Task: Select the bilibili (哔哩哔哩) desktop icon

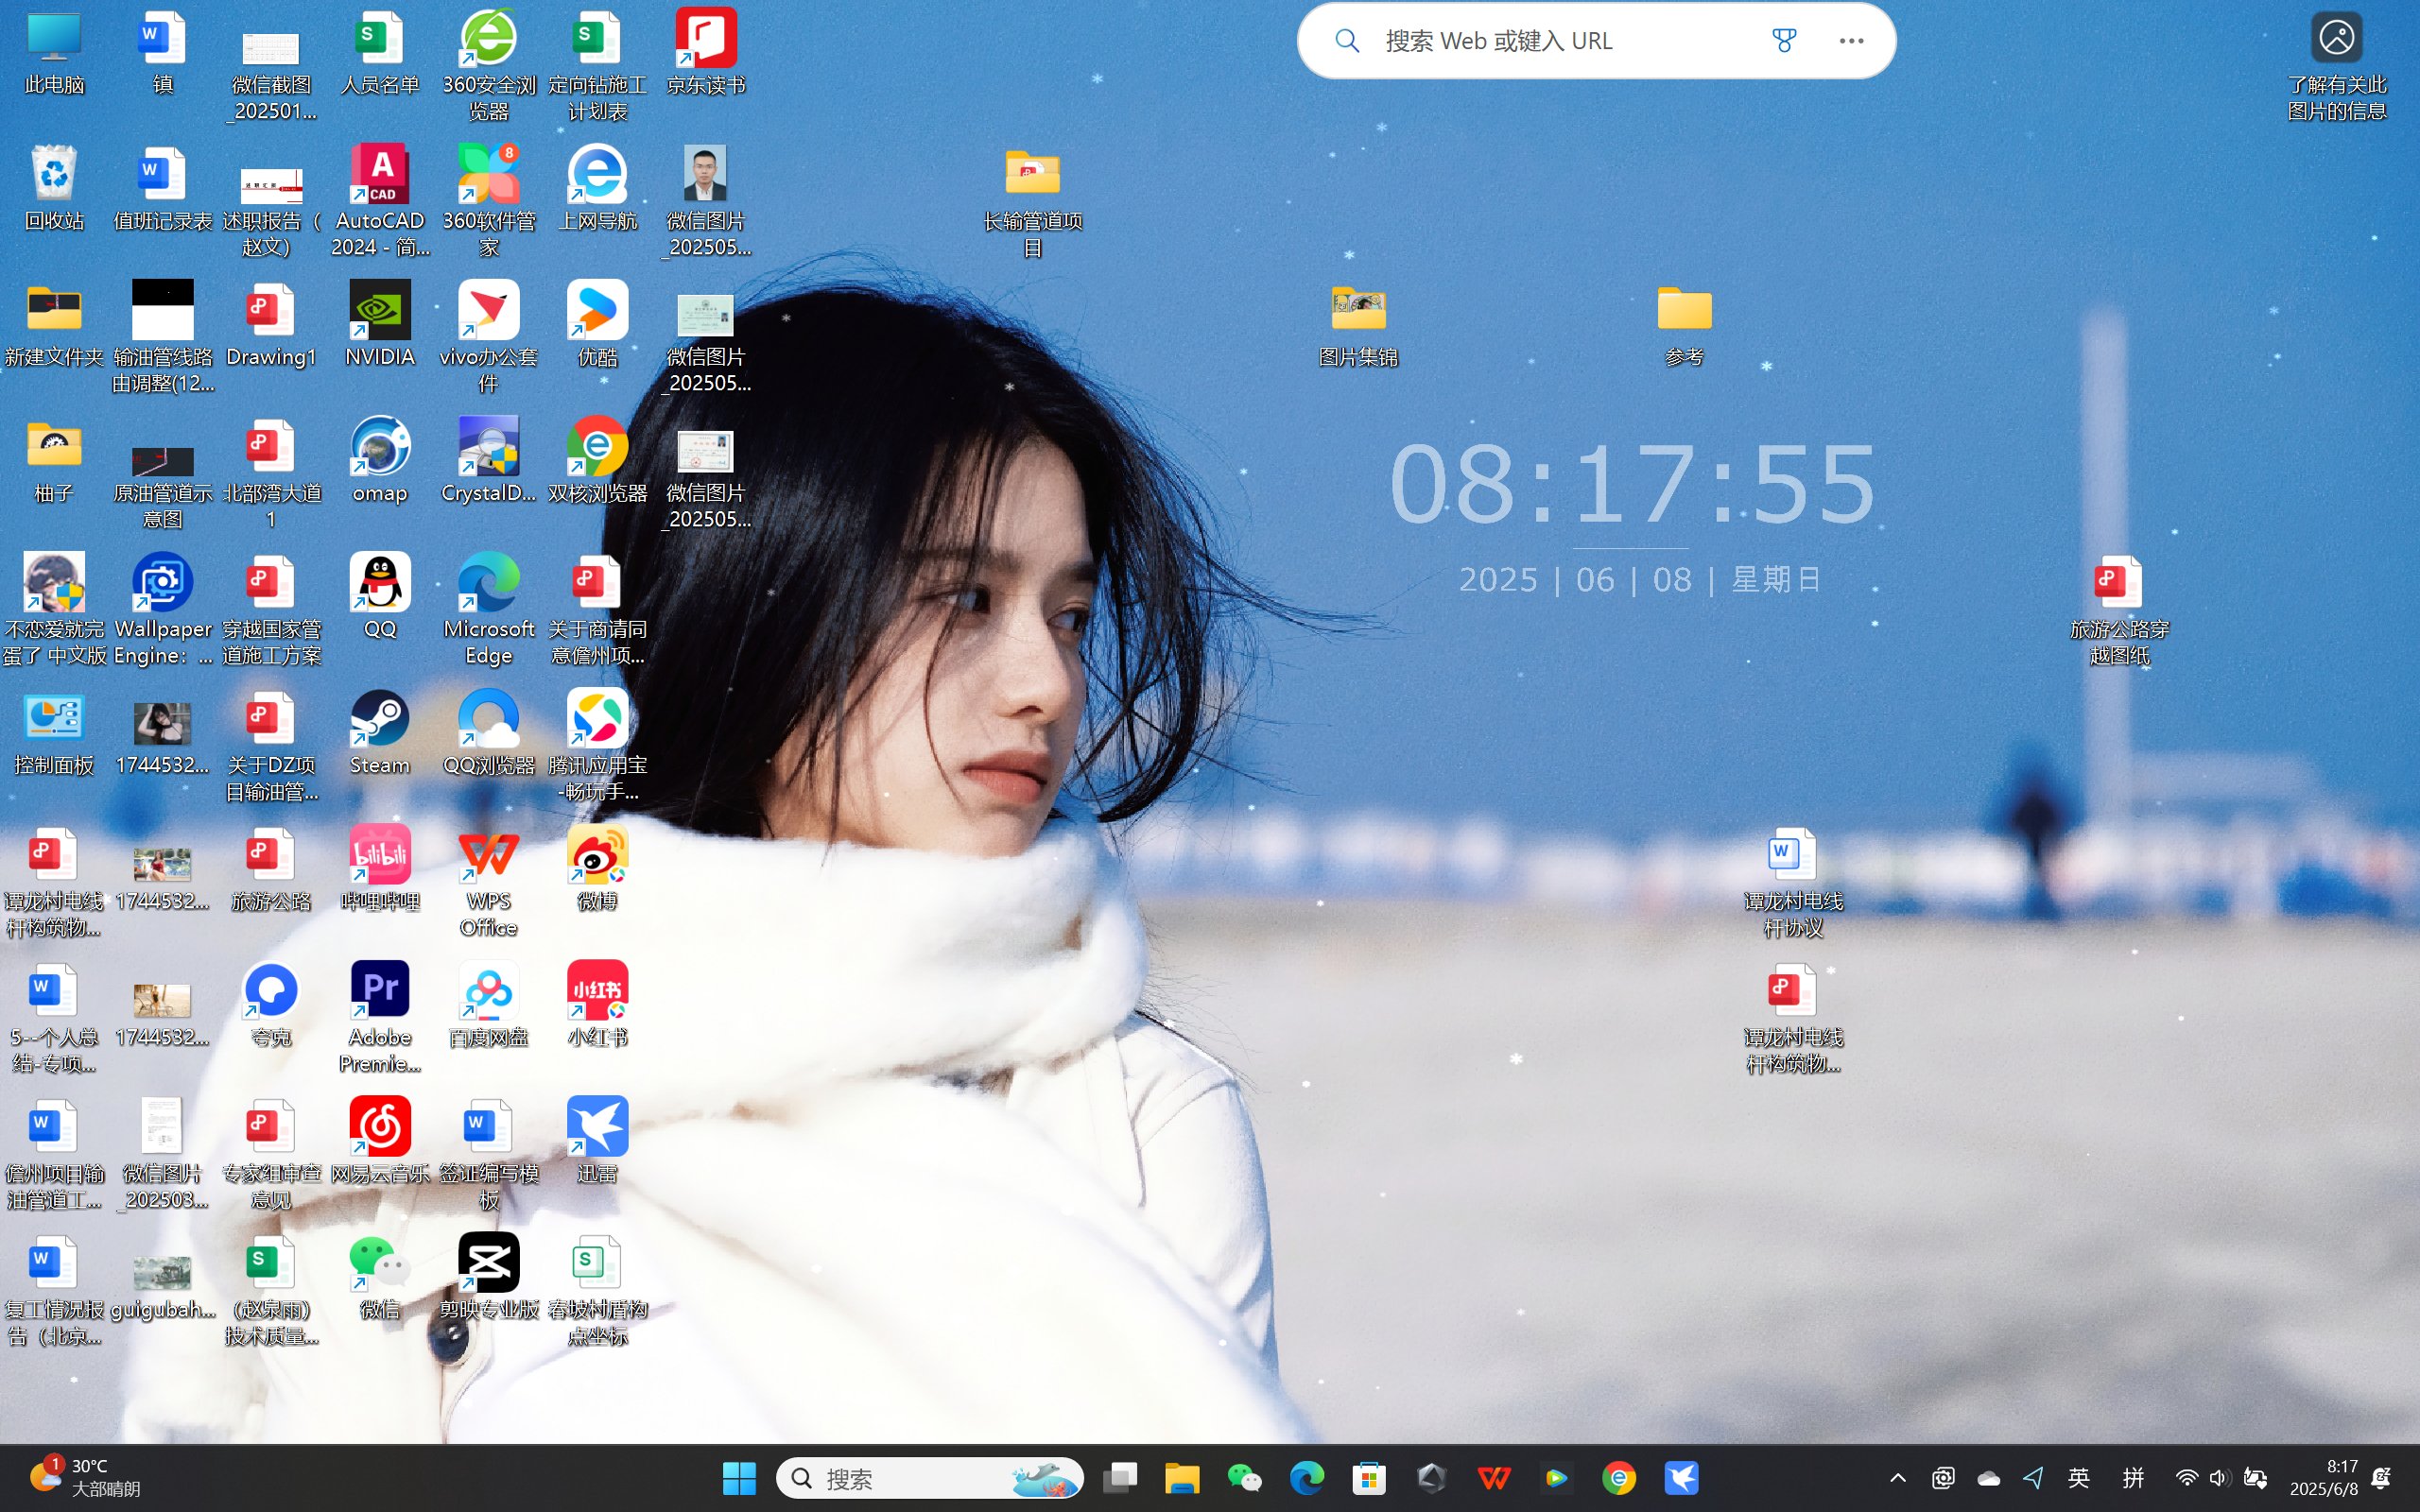Action: (379, 855)
